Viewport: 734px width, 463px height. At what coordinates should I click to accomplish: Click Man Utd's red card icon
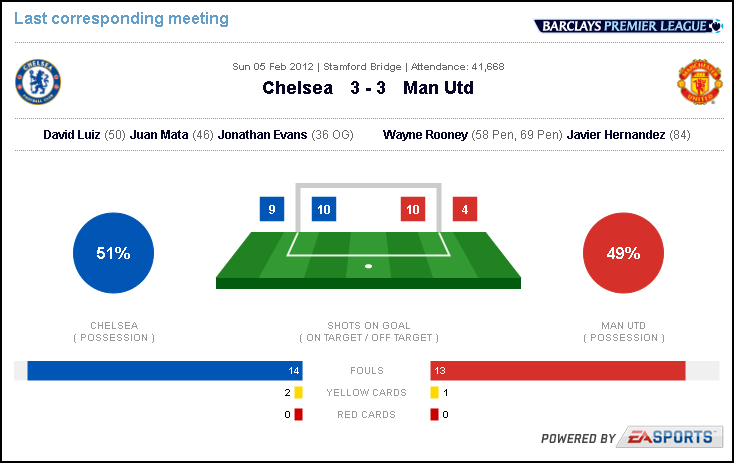[434, 414]
